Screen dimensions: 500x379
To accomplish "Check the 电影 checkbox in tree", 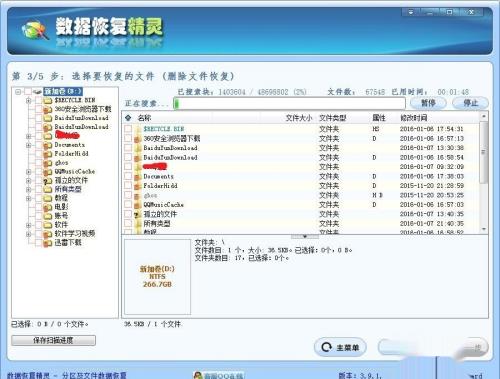I will 39,207.
